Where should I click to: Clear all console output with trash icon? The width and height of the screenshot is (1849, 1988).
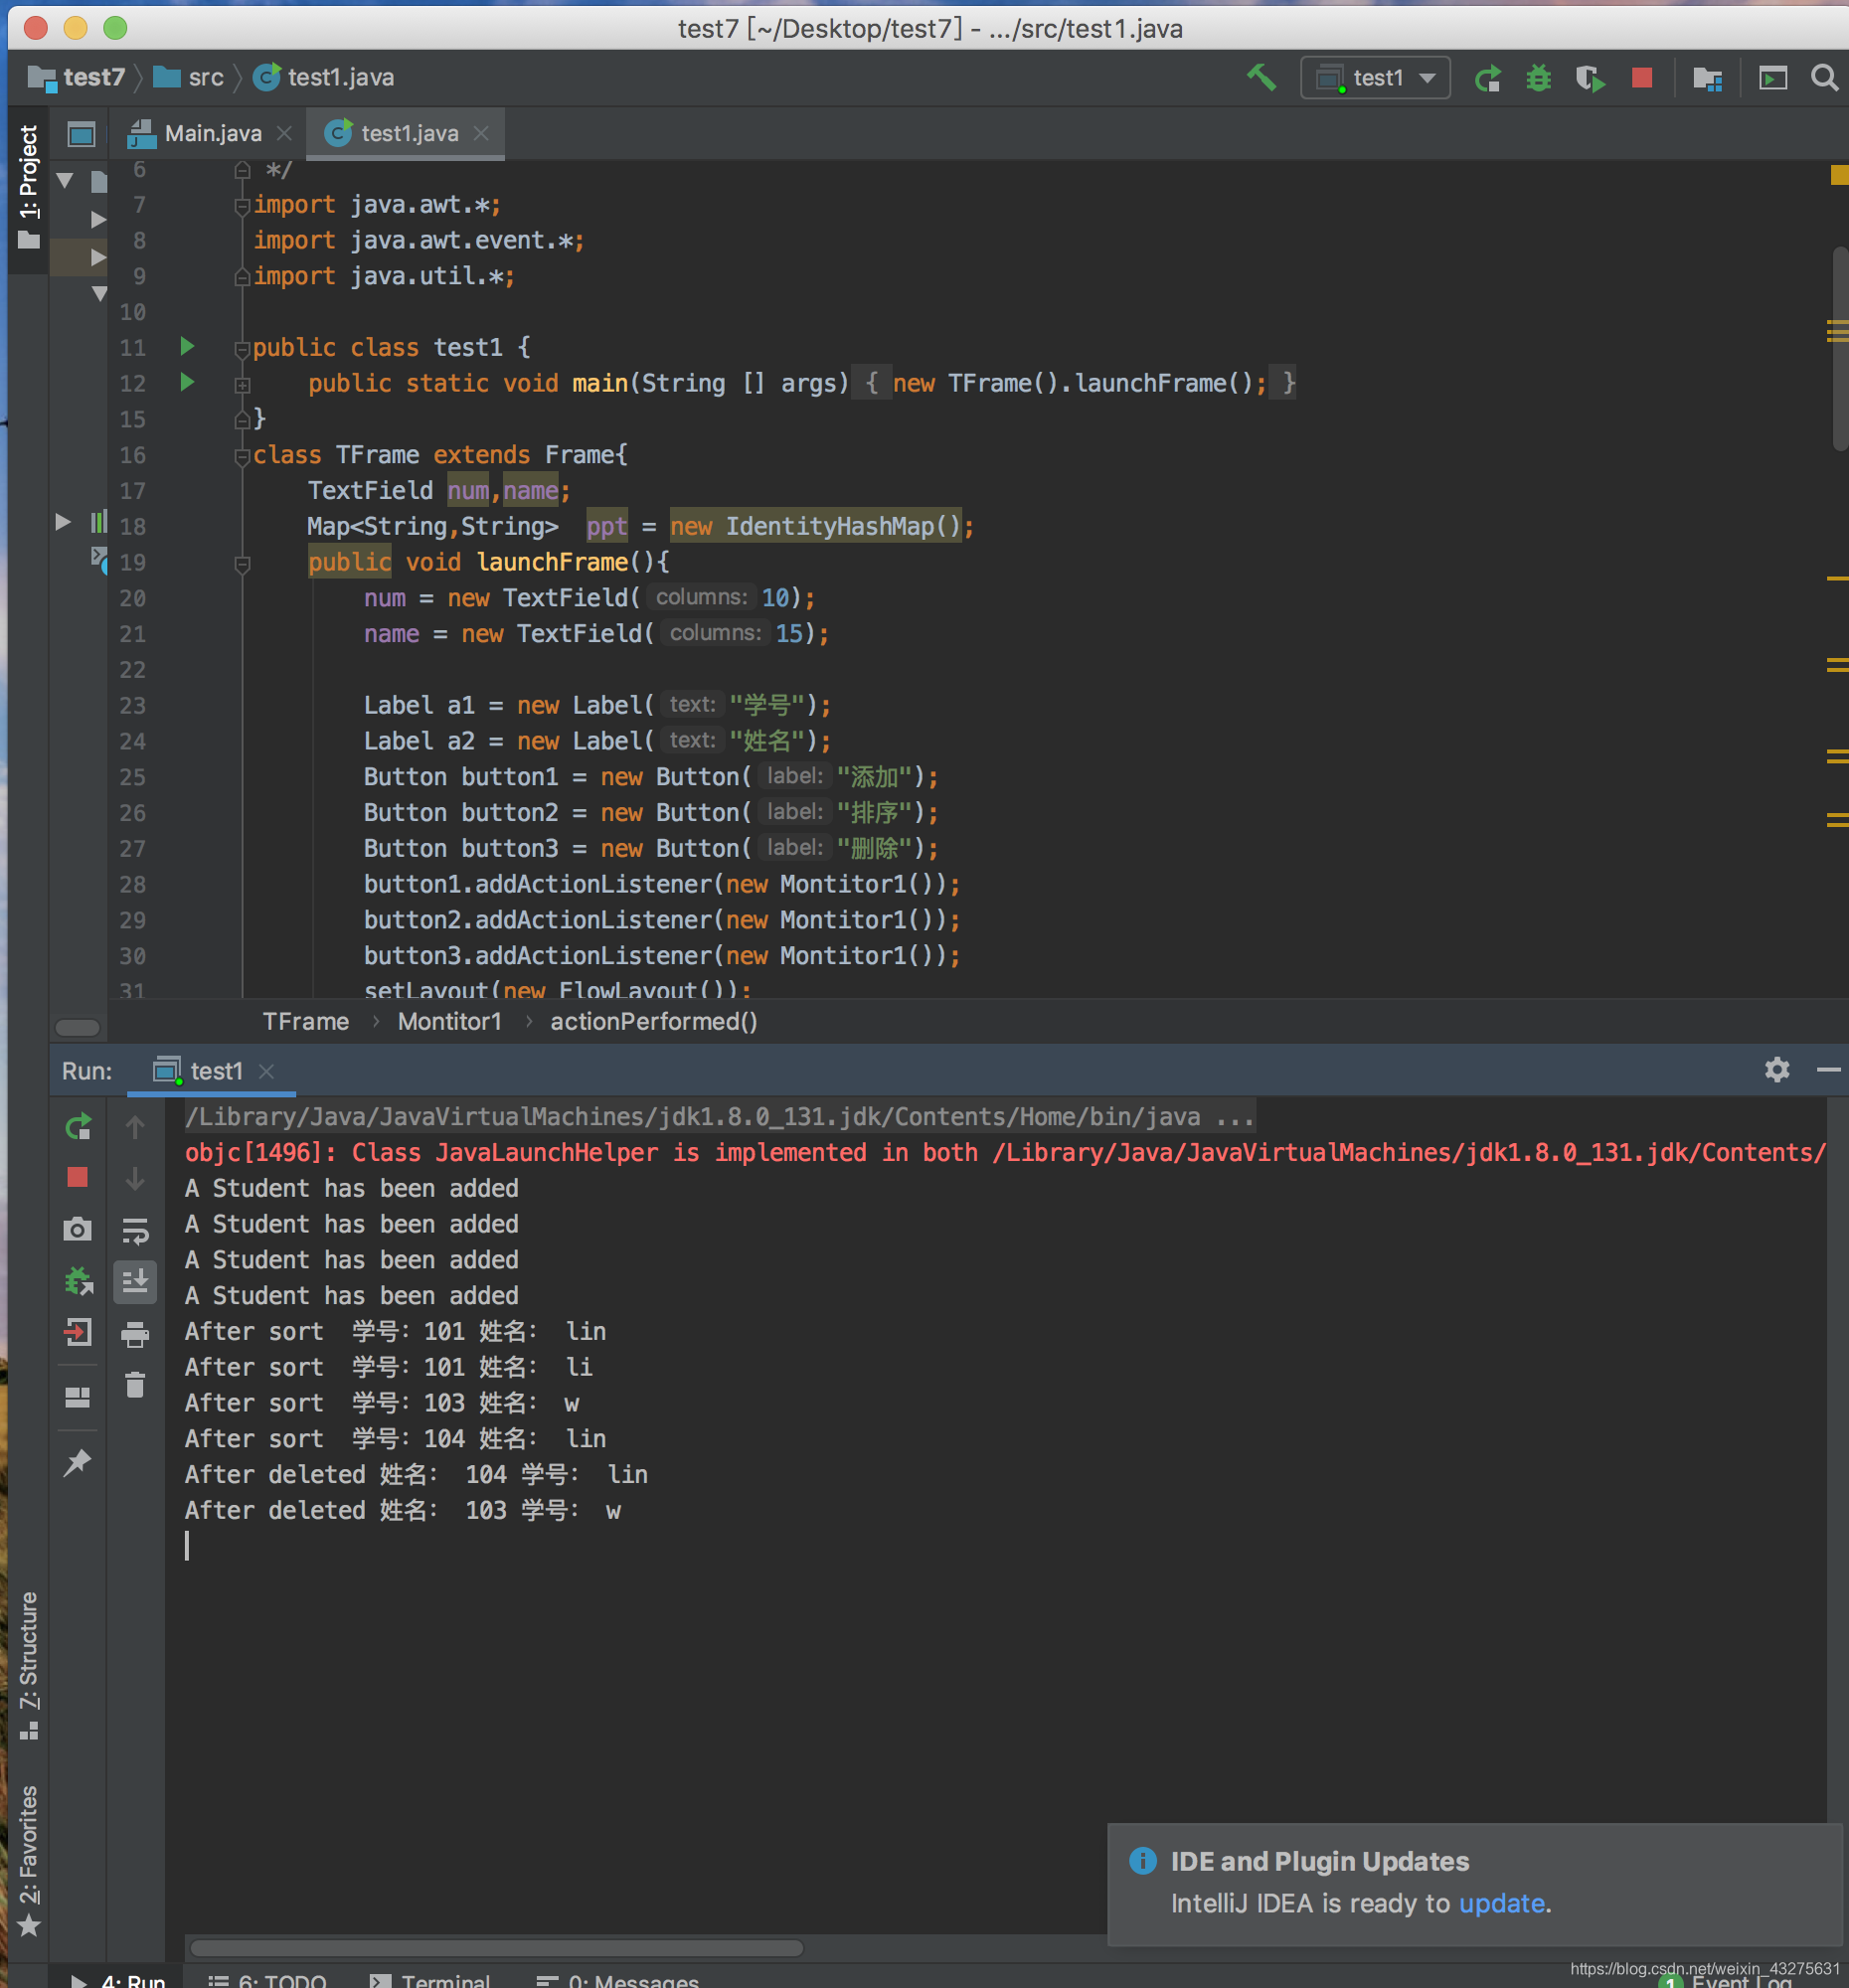[x=135, y=1384]
